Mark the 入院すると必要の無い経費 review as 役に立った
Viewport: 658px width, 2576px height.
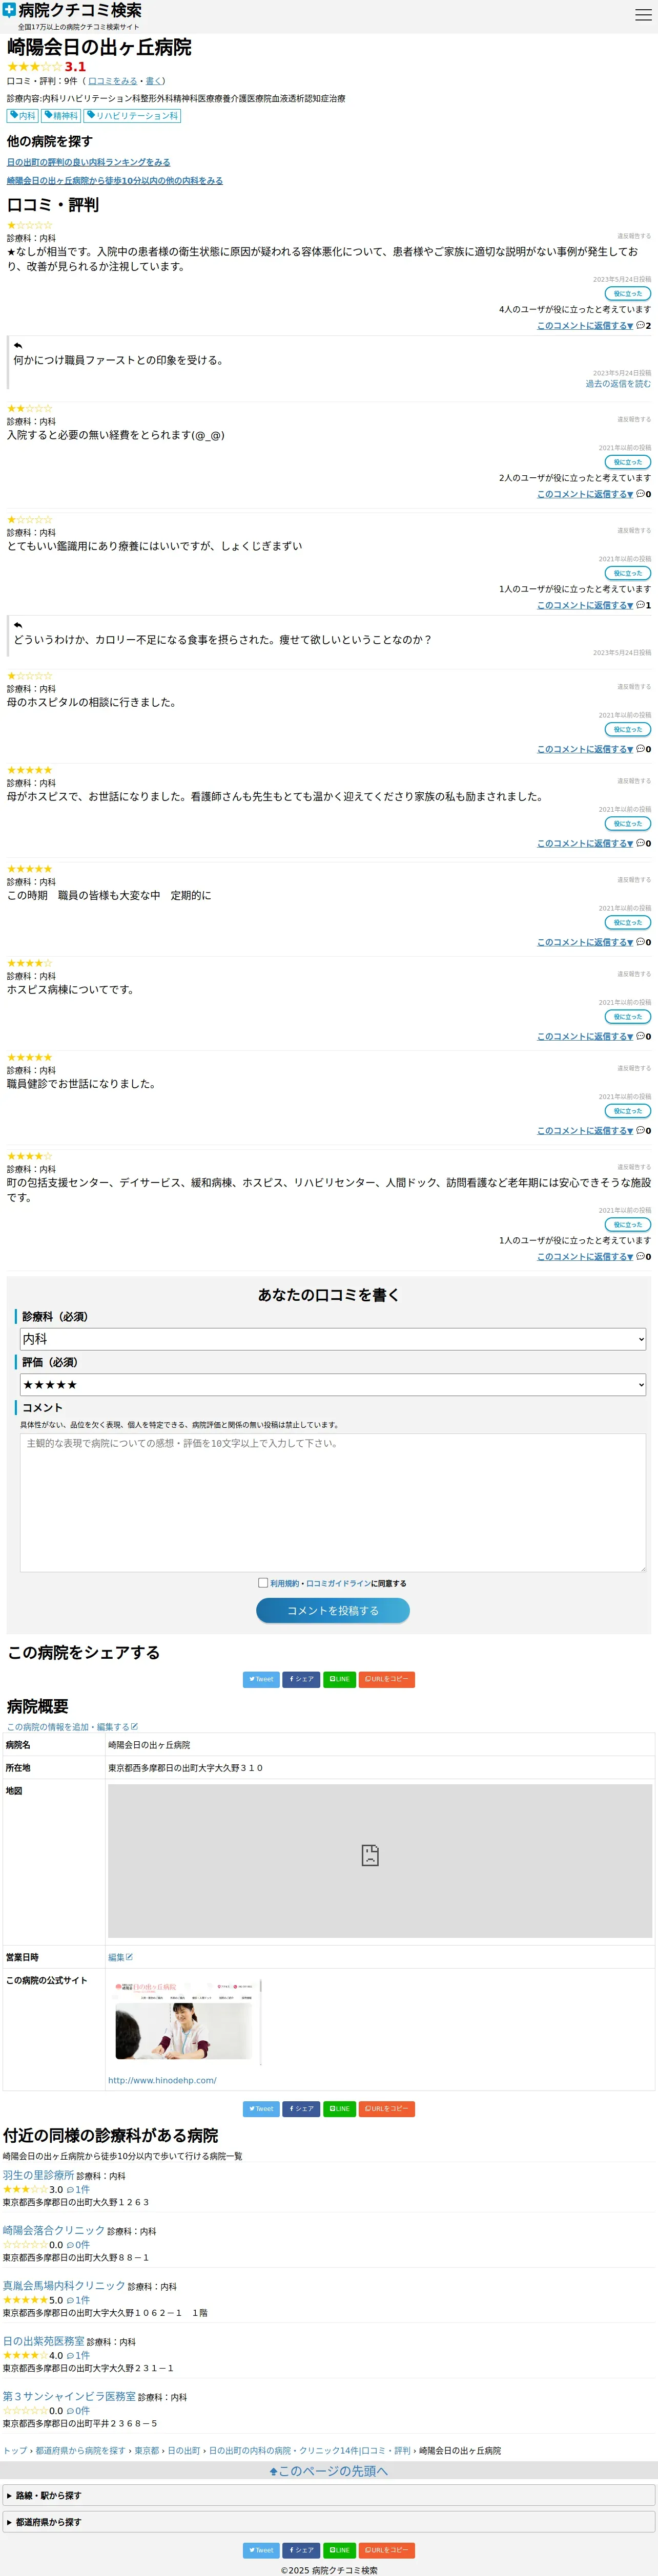point(628,462)
